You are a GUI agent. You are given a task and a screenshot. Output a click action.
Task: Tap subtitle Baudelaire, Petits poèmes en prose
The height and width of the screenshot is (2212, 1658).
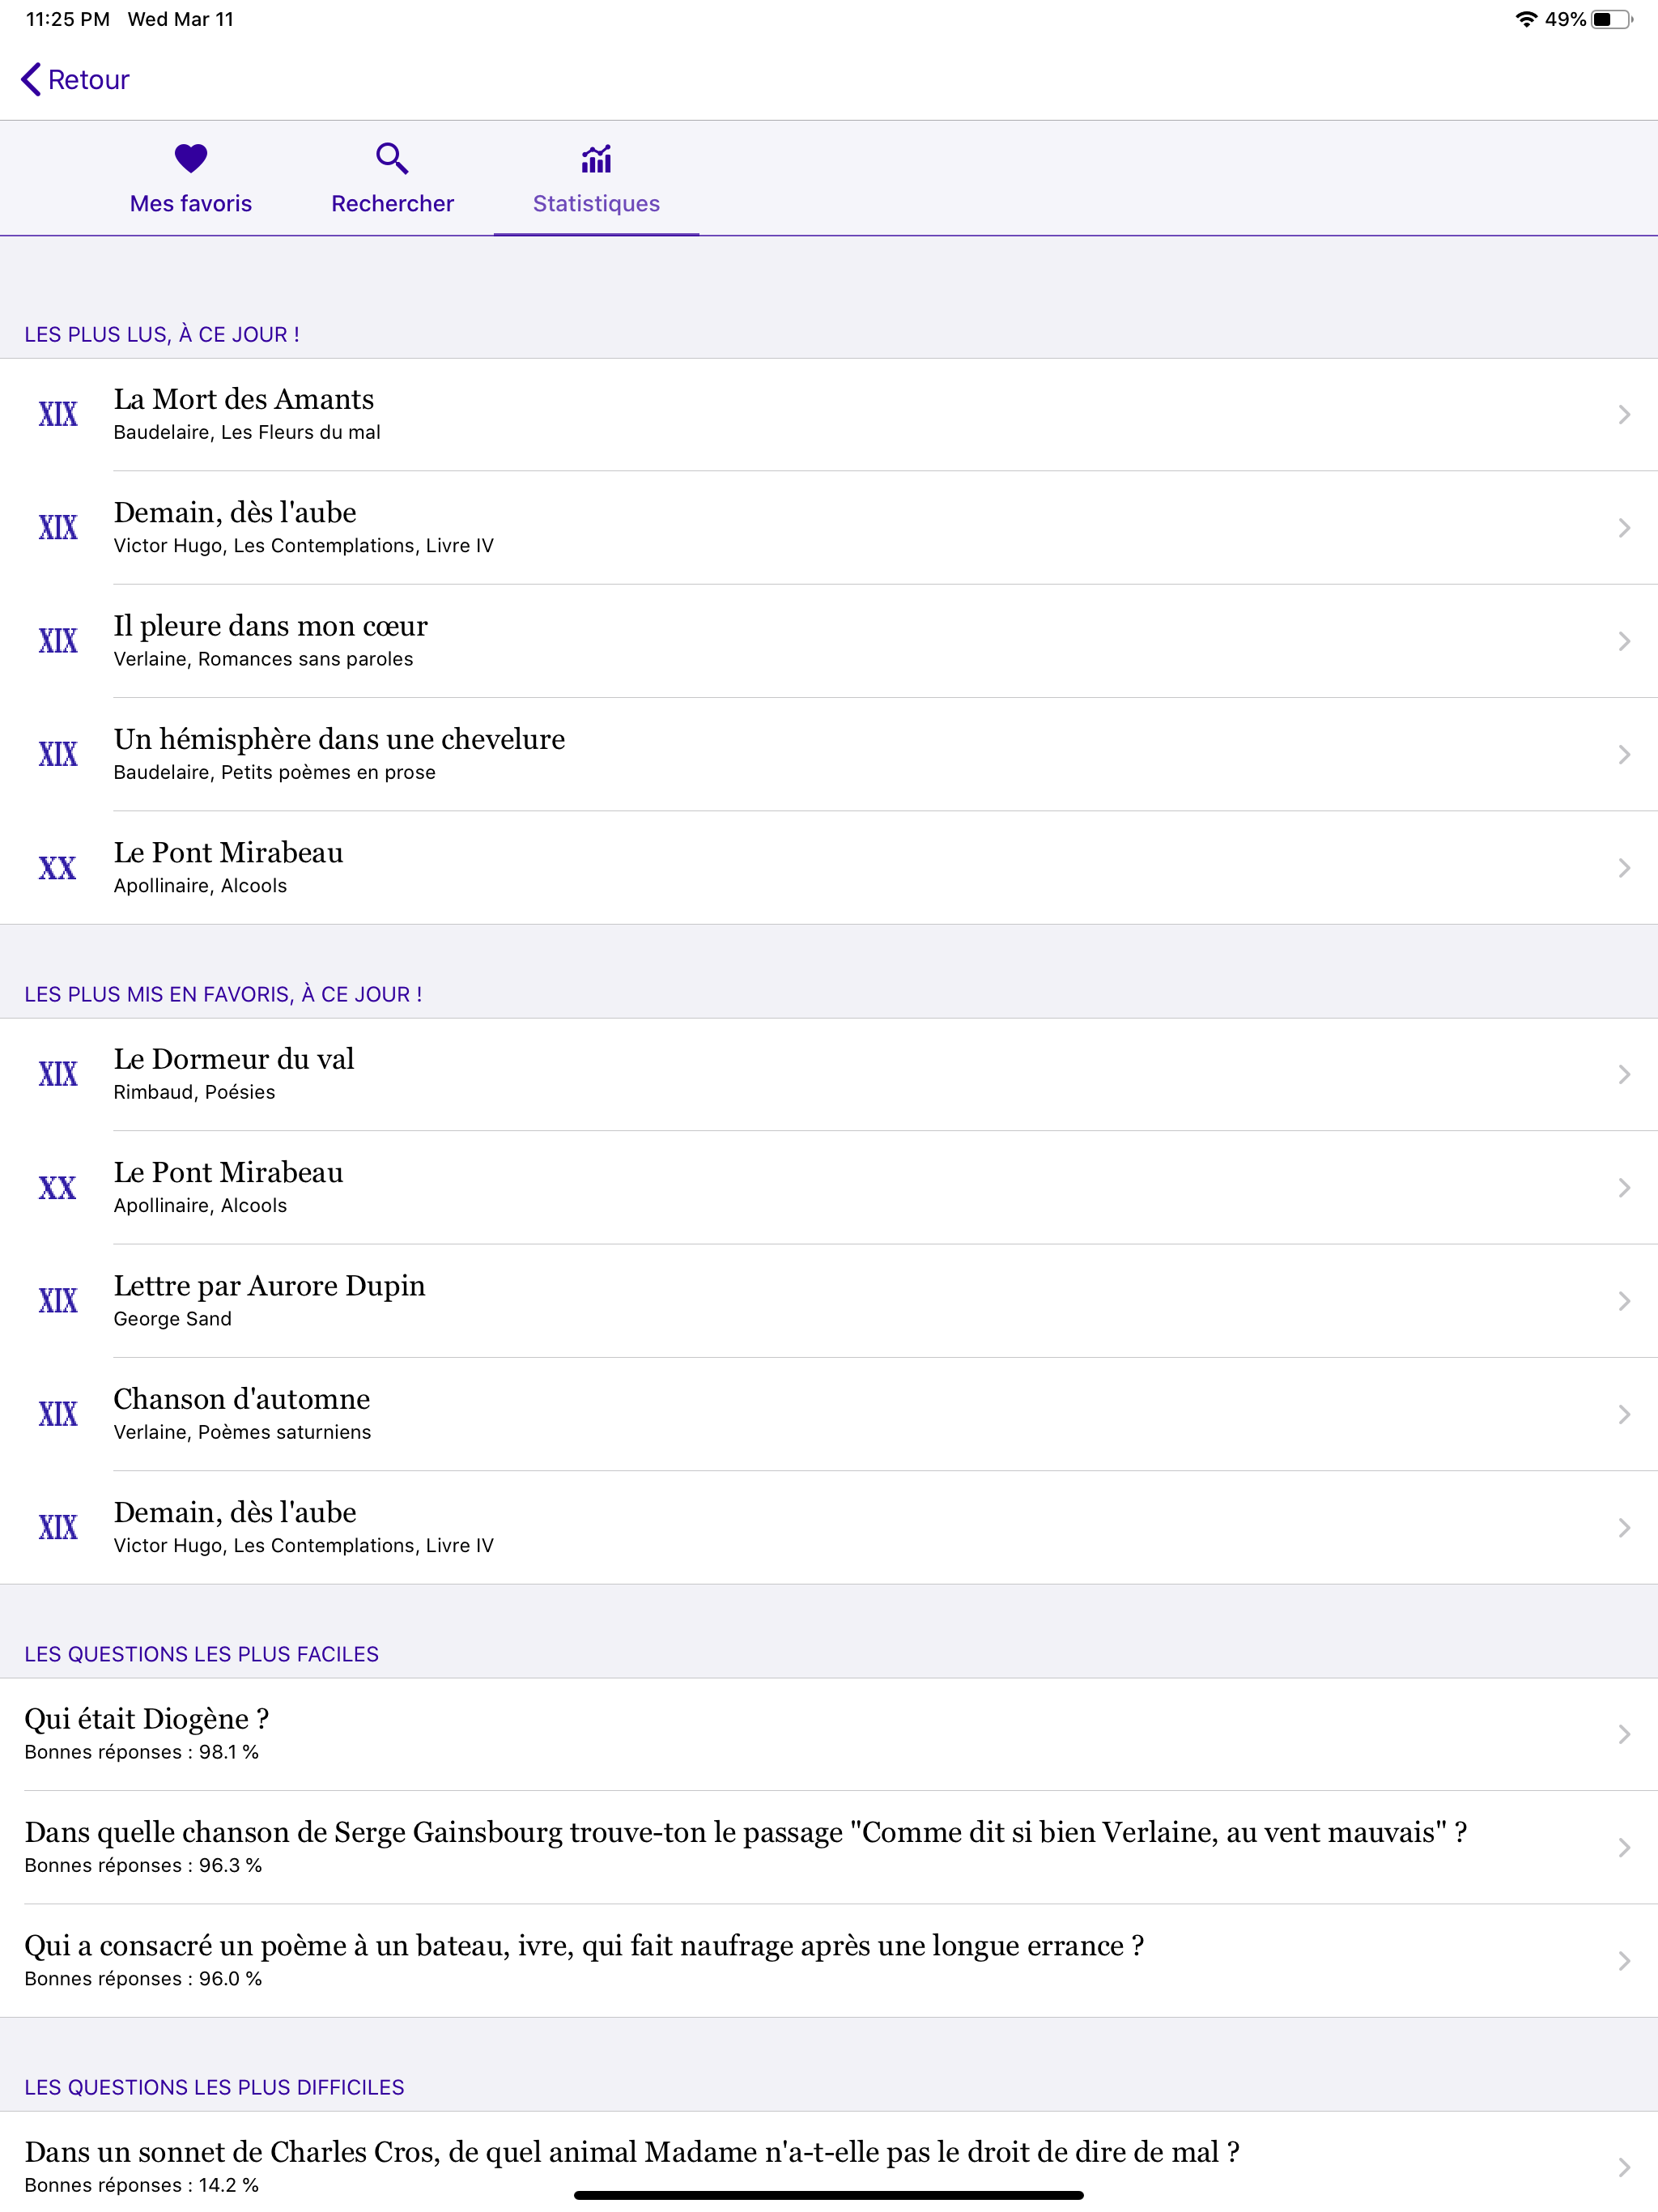[x=274, y=772]
